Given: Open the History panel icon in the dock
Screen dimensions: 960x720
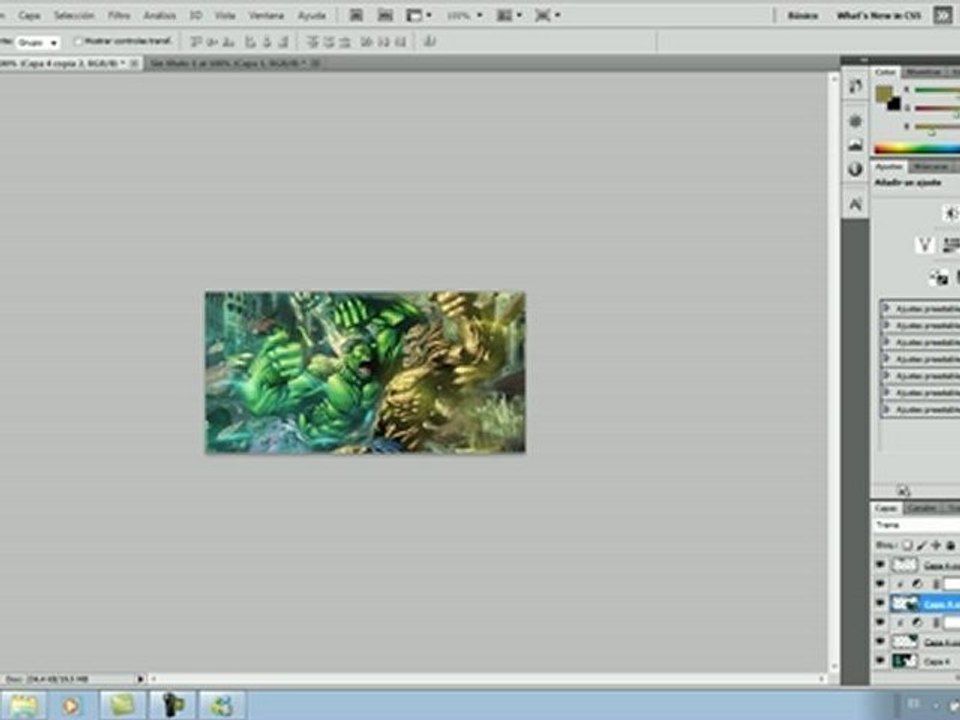Looking at the screenshot, I should [x=855, y=87].
